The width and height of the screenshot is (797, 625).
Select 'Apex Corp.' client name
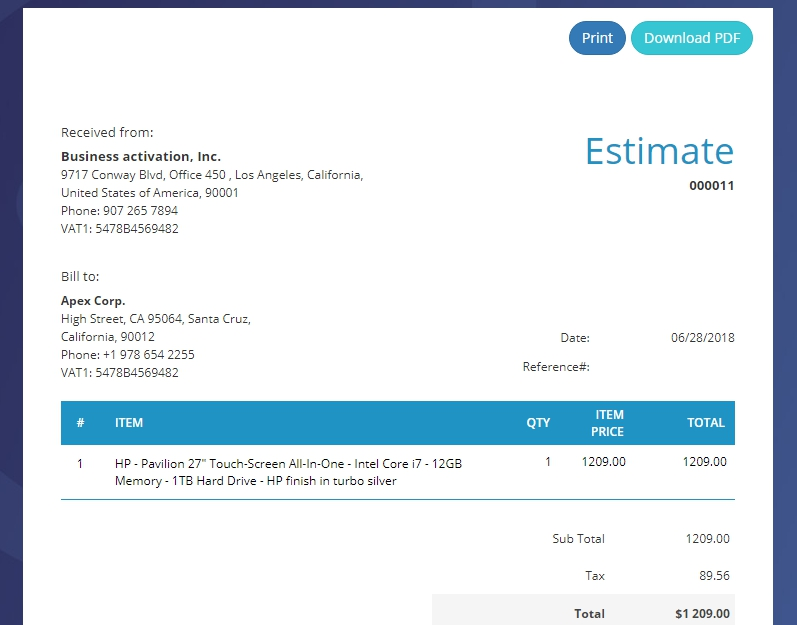[x=93, y=301]
